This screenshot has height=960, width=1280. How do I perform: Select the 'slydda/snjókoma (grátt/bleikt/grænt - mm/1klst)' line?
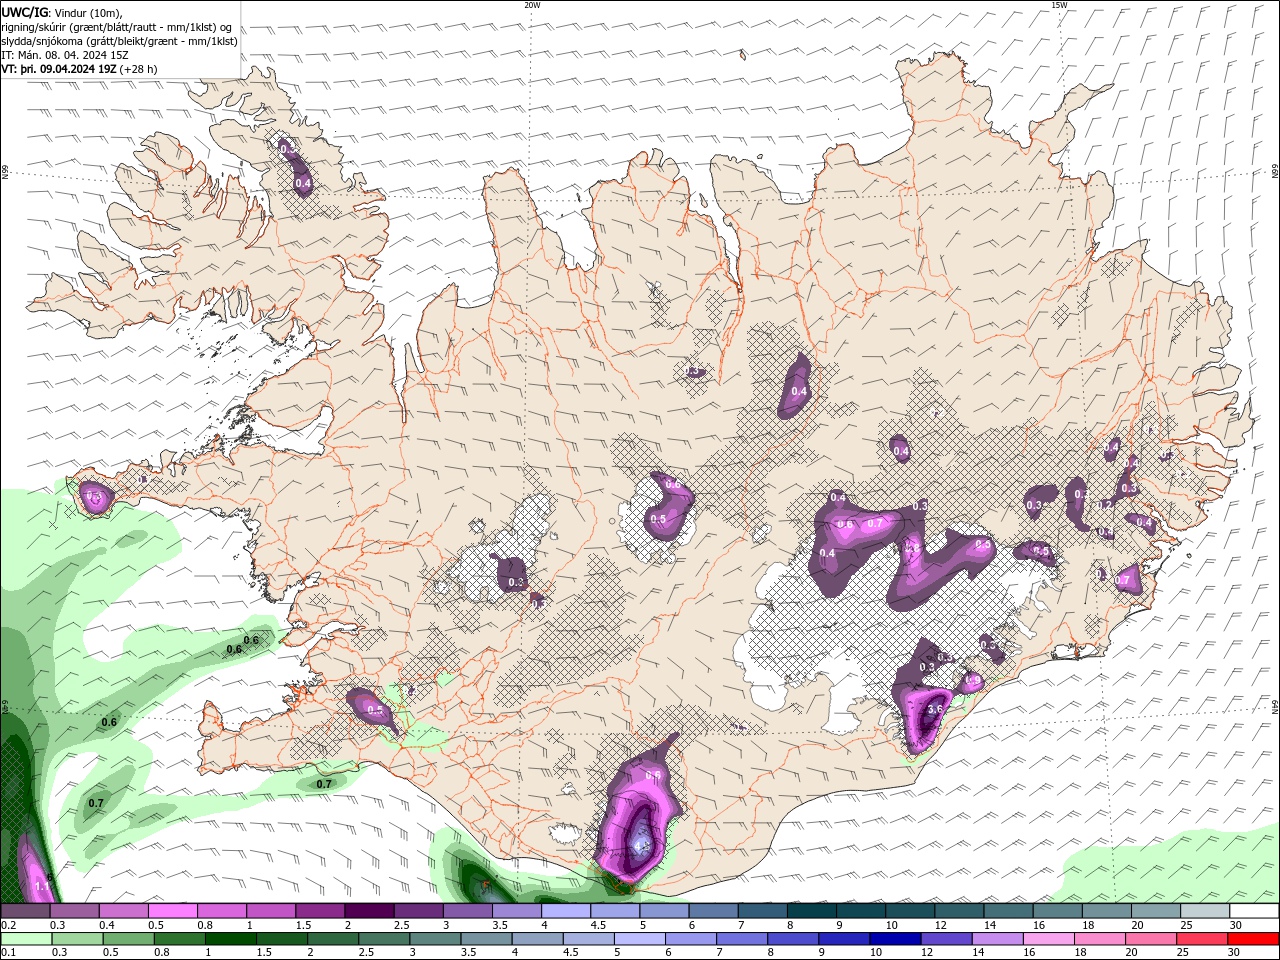120,41
